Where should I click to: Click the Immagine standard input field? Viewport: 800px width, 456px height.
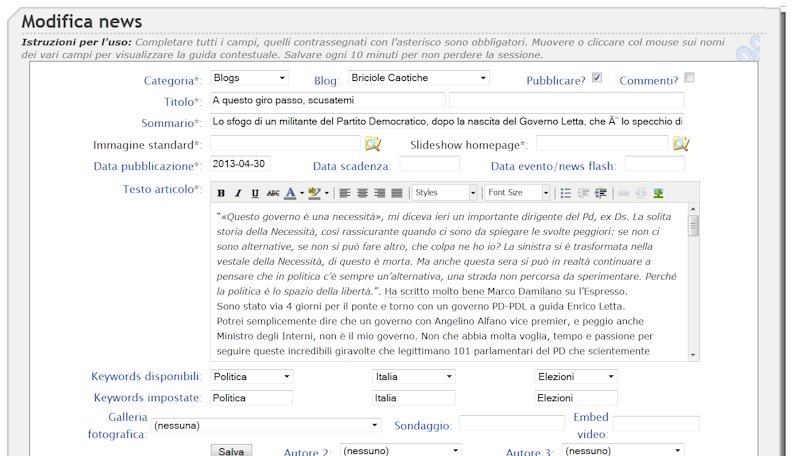coord(285,143)
